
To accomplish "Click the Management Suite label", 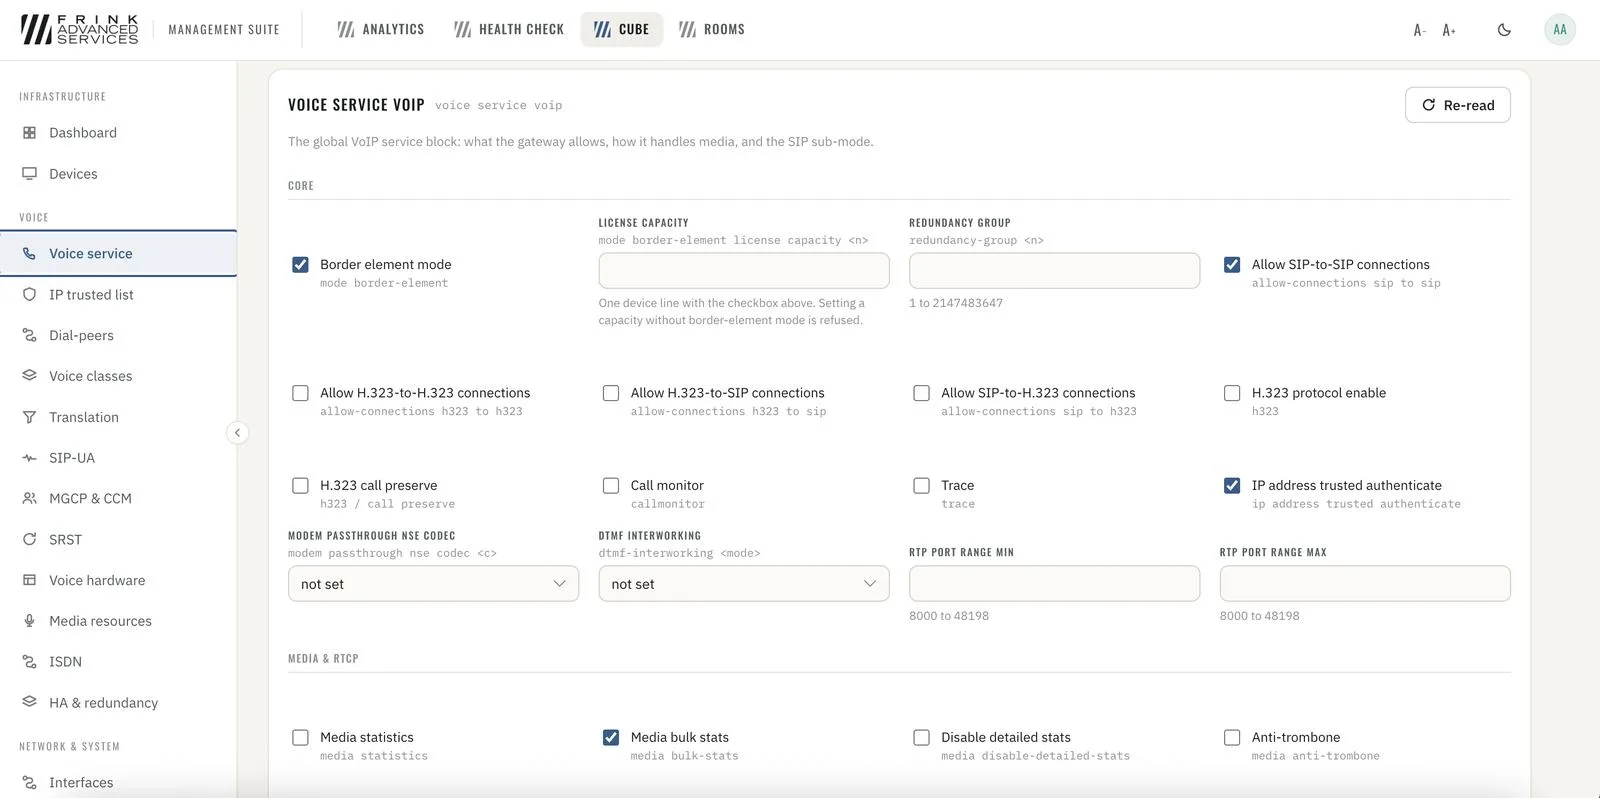I will point(224,30).
